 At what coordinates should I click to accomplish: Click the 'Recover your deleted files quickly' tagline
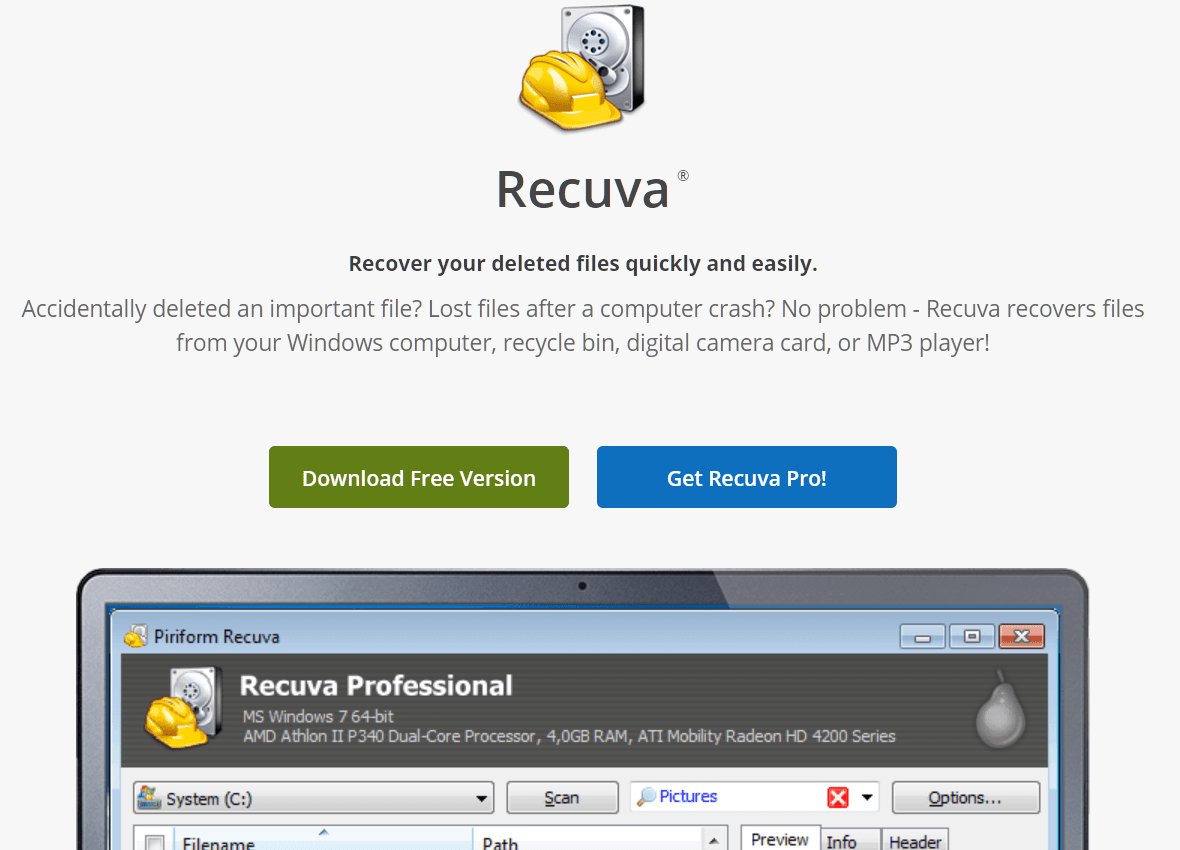pyautogui.click(x=582, y=264)
